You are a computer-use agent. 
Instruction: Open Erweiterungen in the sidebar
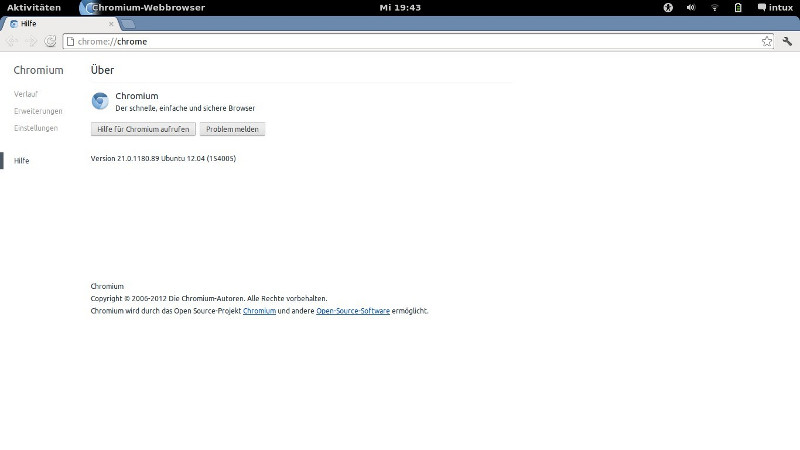click(38, 111)
